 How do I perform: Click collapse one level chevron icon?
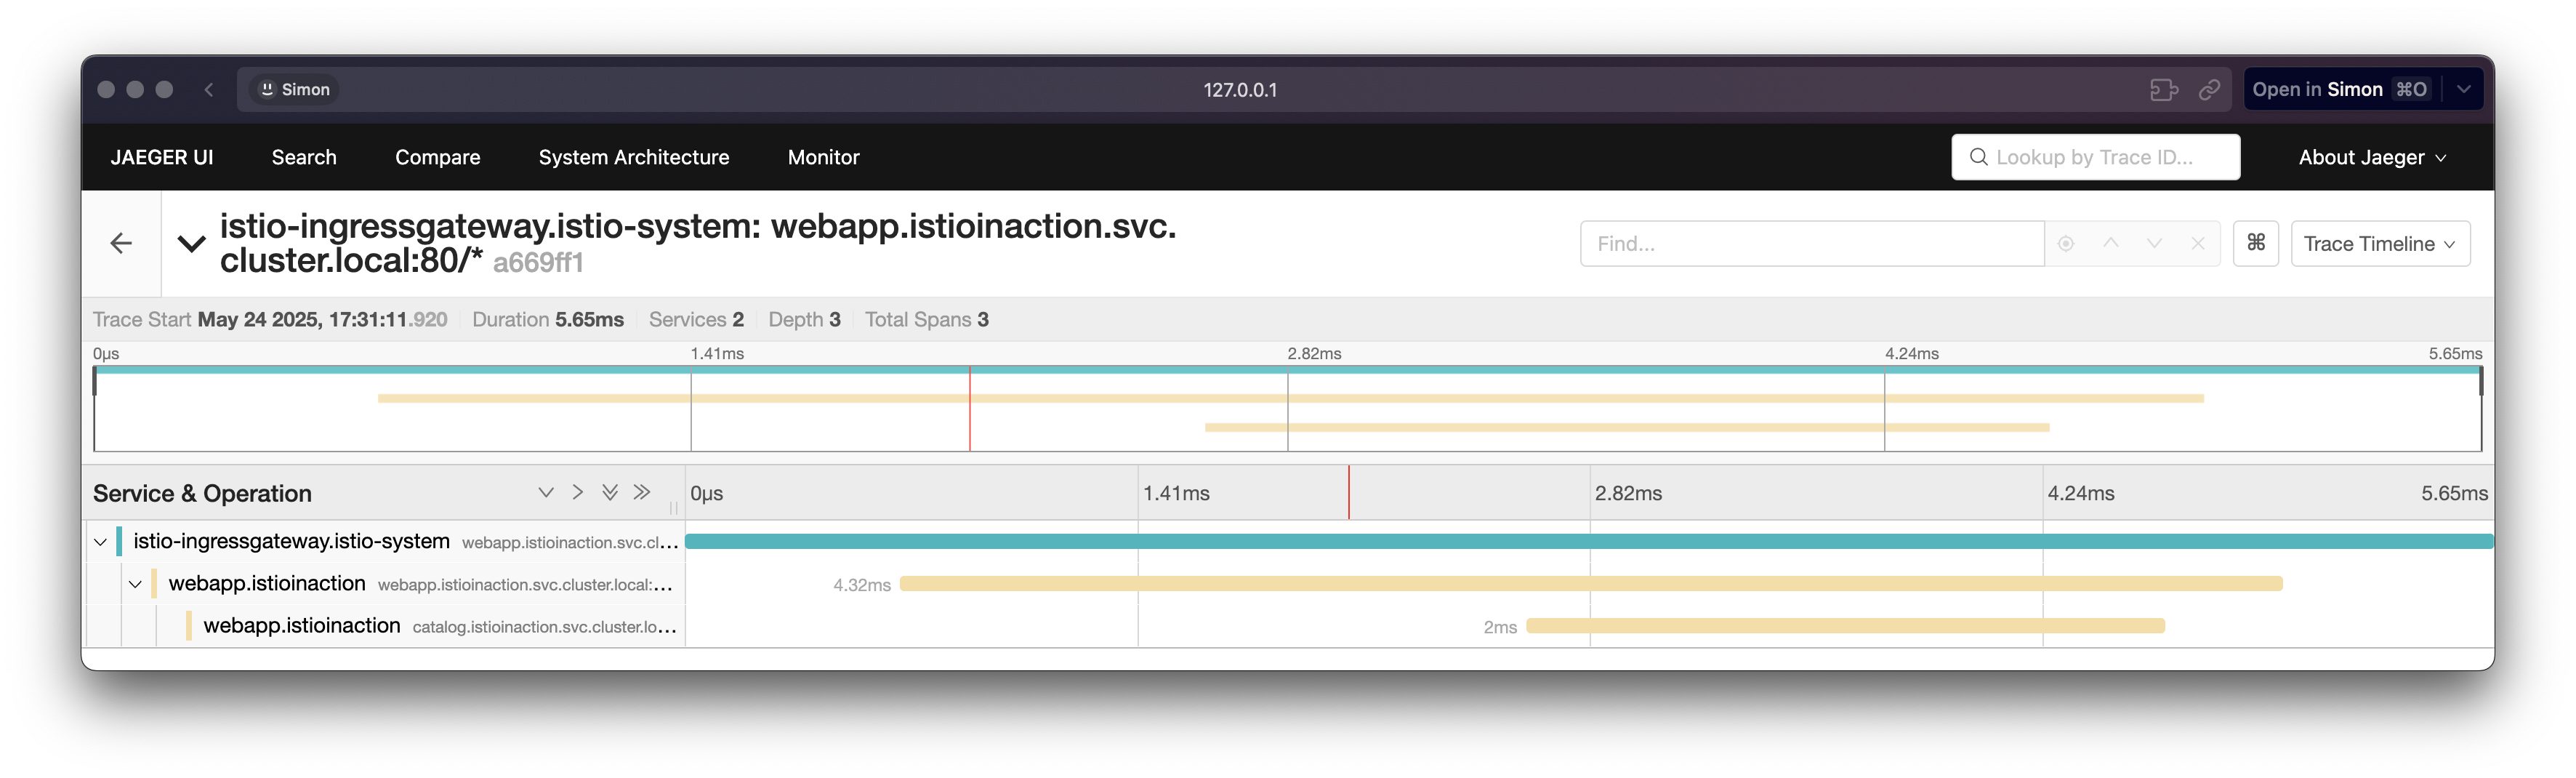pyautogui.click(x=577, y=492)
